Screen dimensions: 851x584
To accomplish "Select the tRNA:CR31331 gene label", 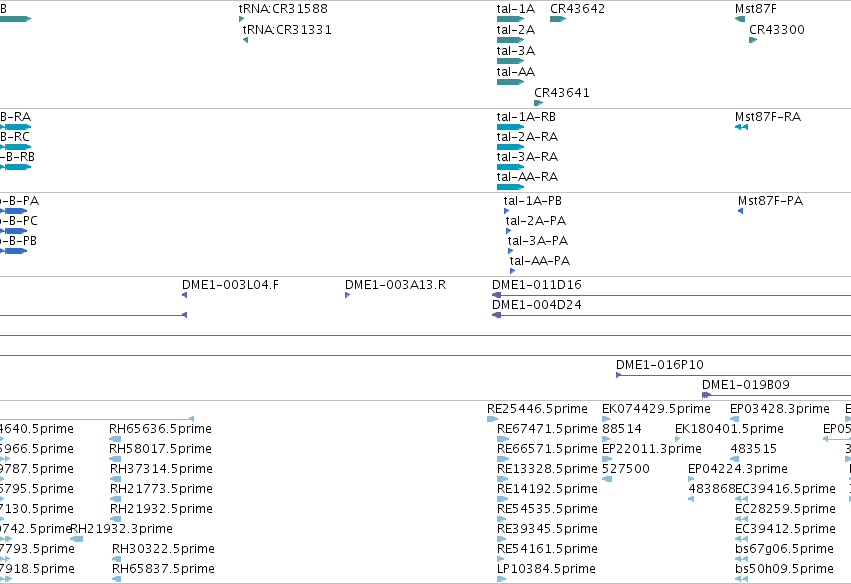I will click(x=287, y=30).
